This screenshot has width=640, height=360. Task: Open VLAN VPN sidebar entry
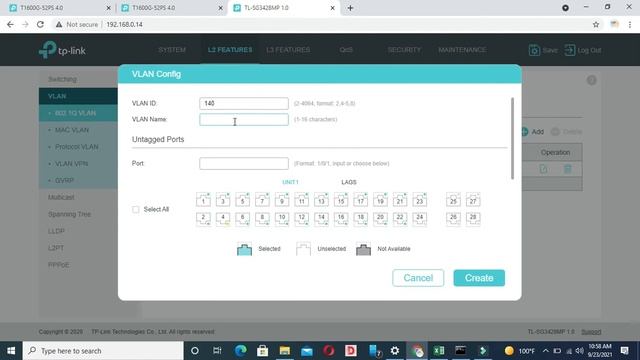coord(71,164)
